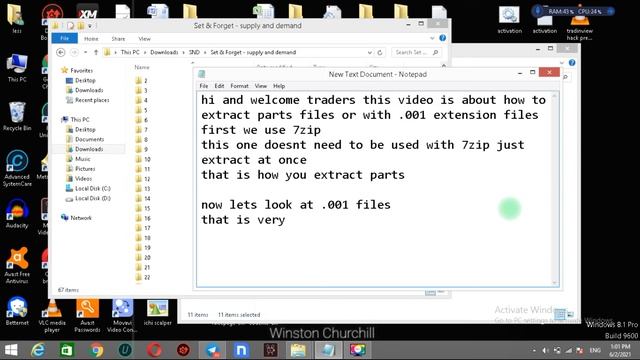Refresh the Set & Forget folder view
This screenshot has width=640, height=360.
click(x=380, y=52)
